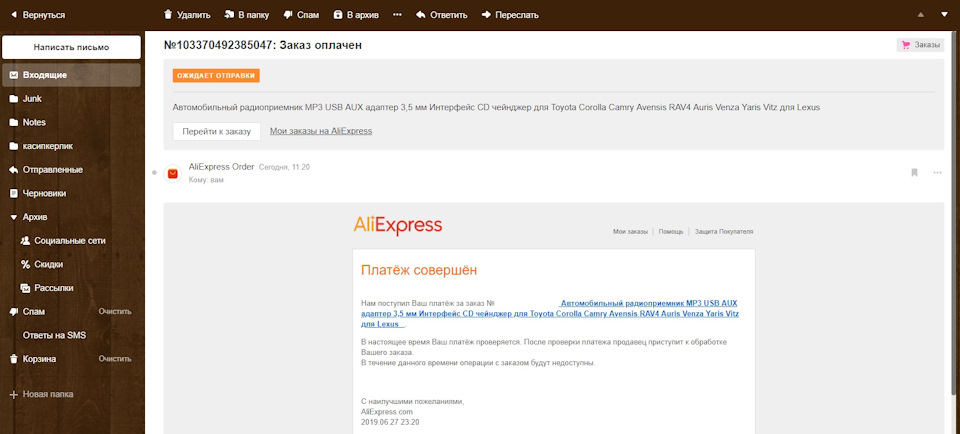The width and height of the screenshot is (960, 434).
Task: Click the Платёж совершён heading
Action: 419,270
